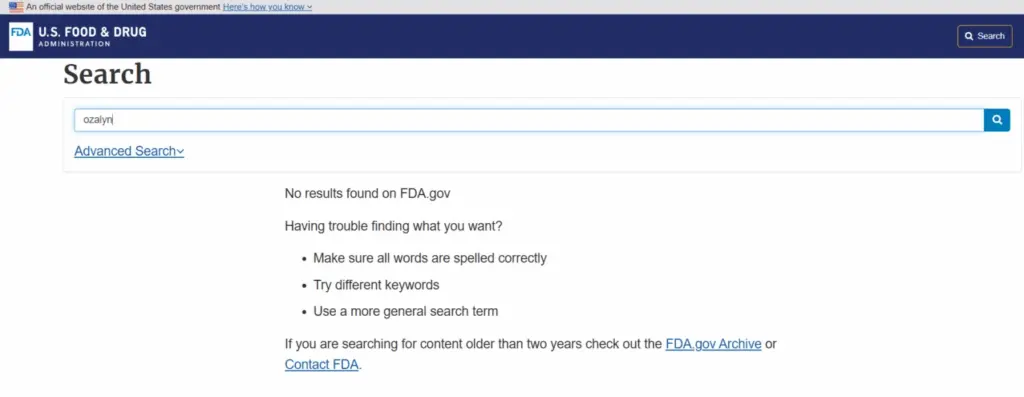Click the large "Search" page heading
Screen dimensions: 1024x397
pyautogui.click(x=108, y=74)
